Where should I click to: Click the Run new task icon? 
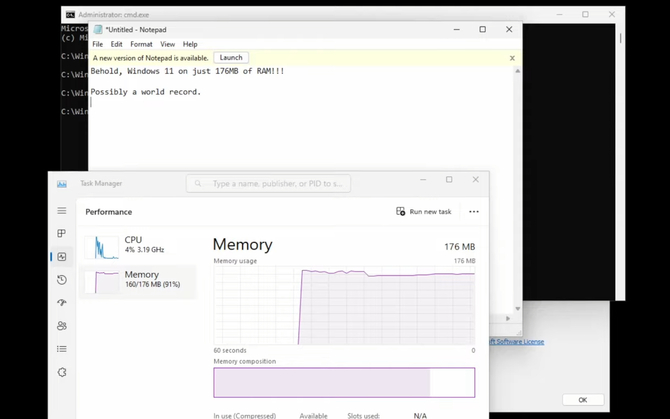(x=400, y=211)
